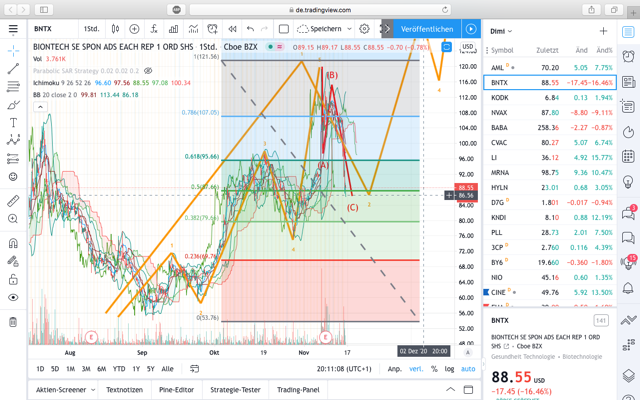Hide all drawings with eye icon

13,297
